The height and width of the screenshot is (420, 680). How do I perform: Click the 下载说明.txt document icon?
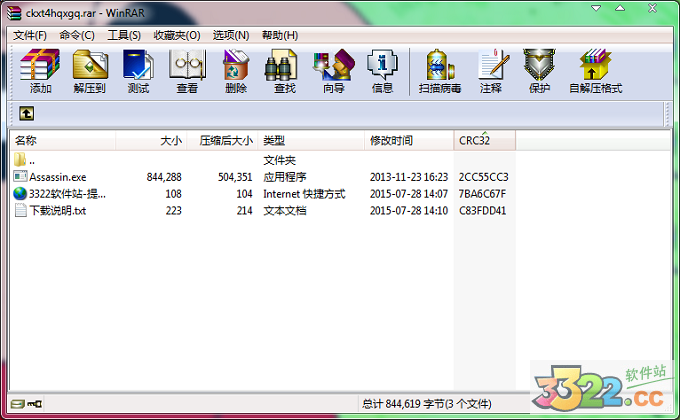[20, 210]
